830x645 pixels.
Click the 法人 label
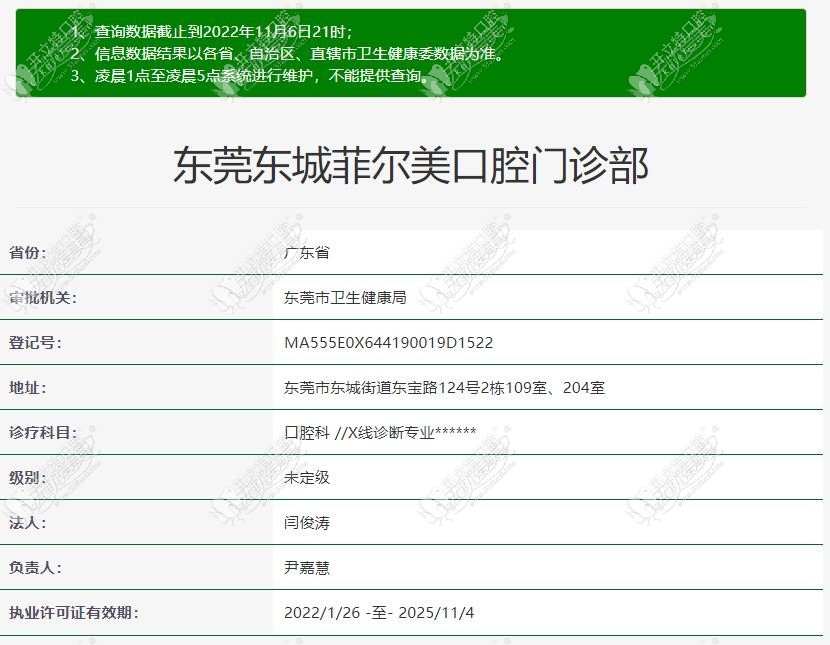28,523
